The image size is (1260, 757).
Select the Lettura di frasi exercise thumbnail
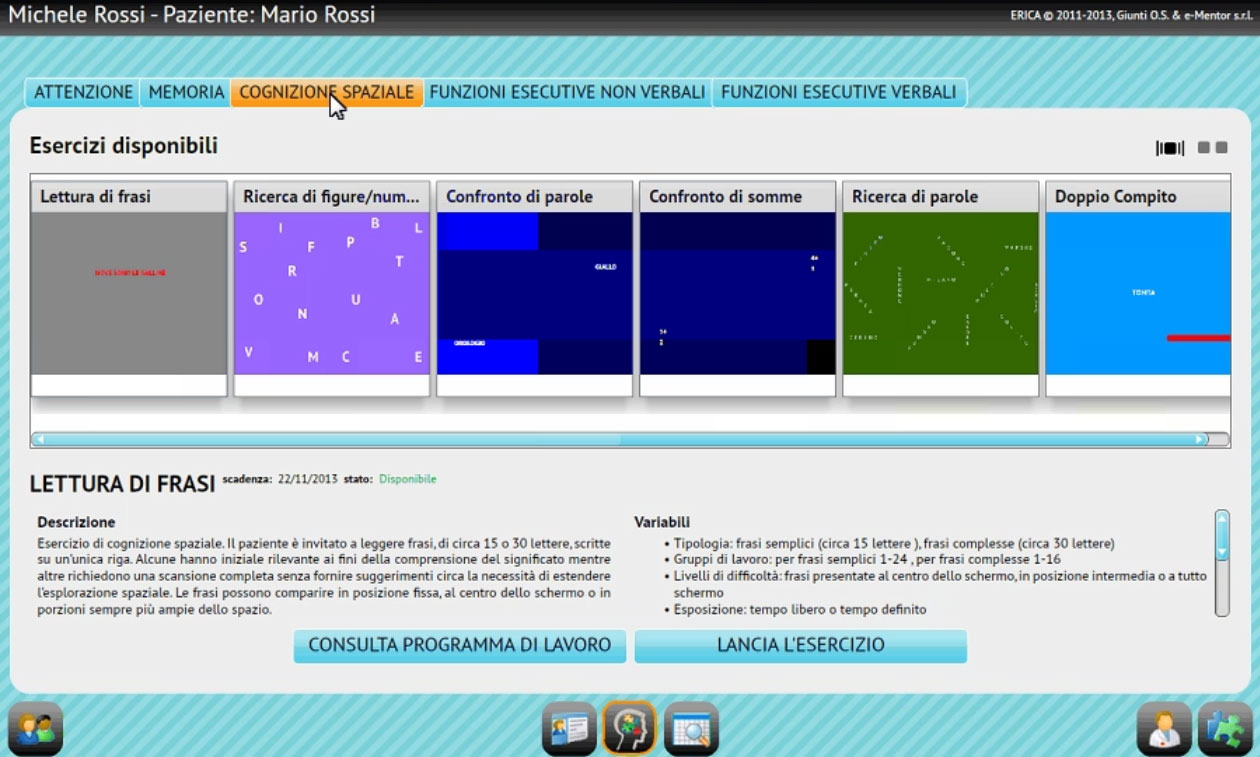pyautogui.click(x=129, y=292)
